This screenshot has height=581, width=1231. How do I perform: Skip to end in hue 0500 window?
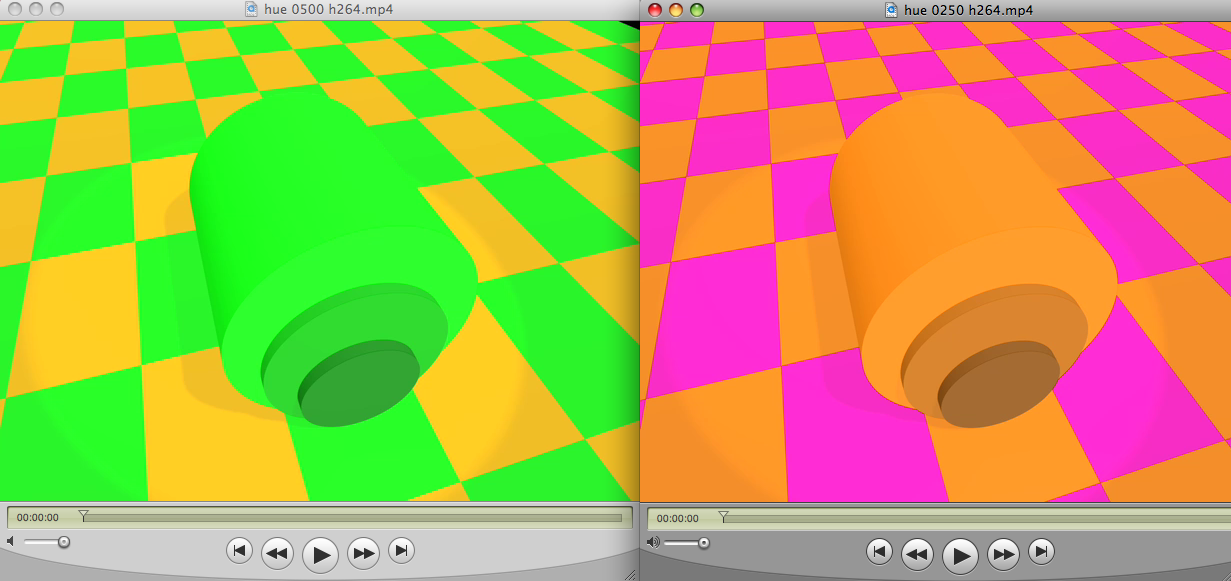click(x=401, y=550)
